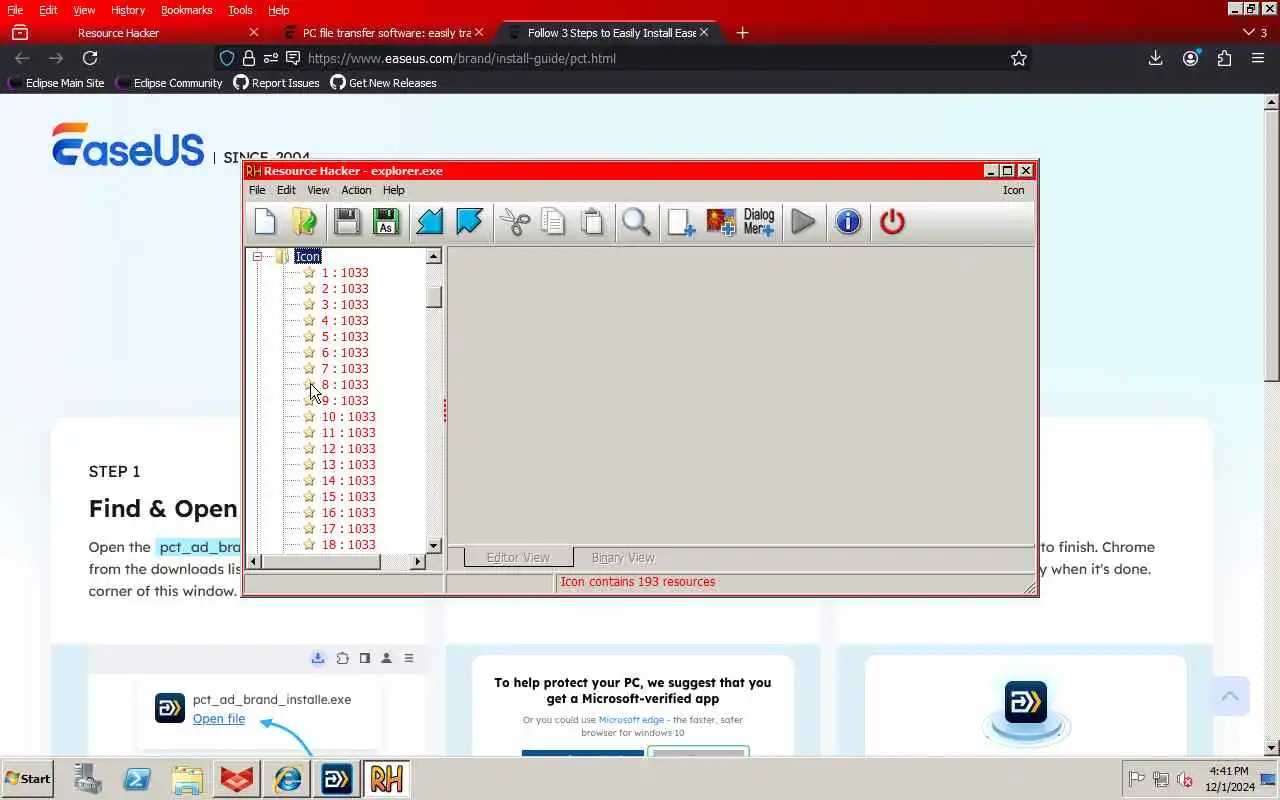Click tree scrollbar up arrow
Image resolution: width=1280 pixels, height=800 pixels.
434,257
